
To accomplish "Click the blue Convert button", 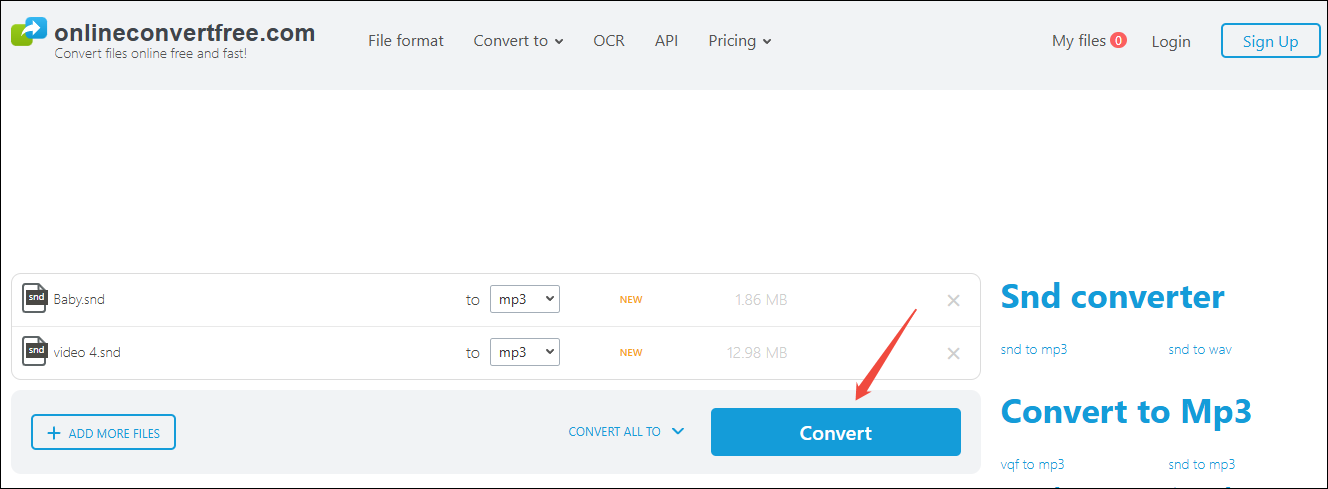I will coord(836,432).
